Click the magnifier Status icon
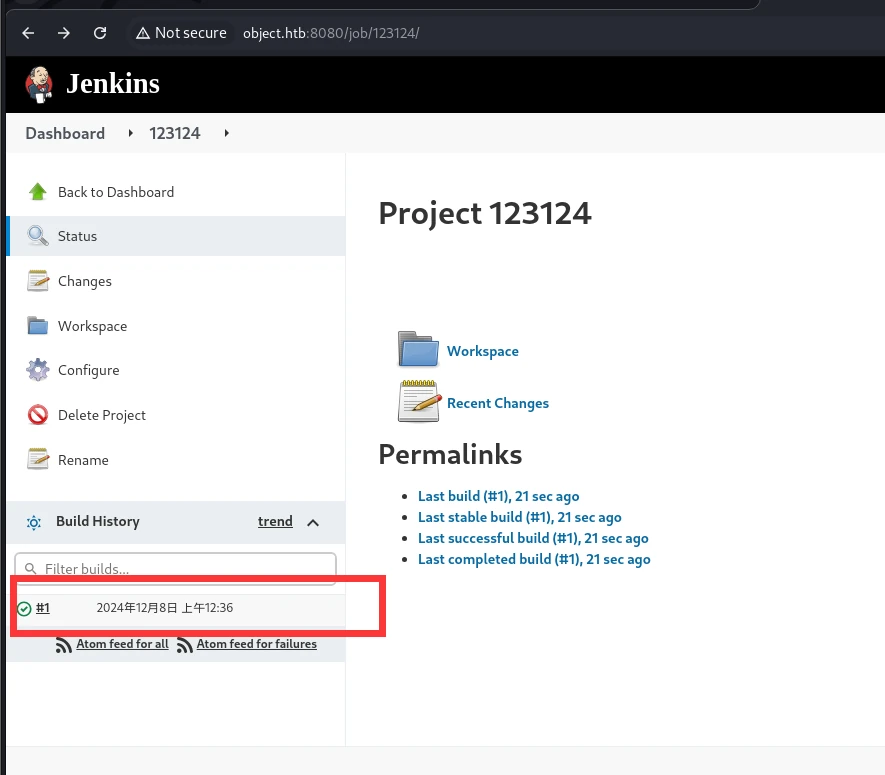 38,236
